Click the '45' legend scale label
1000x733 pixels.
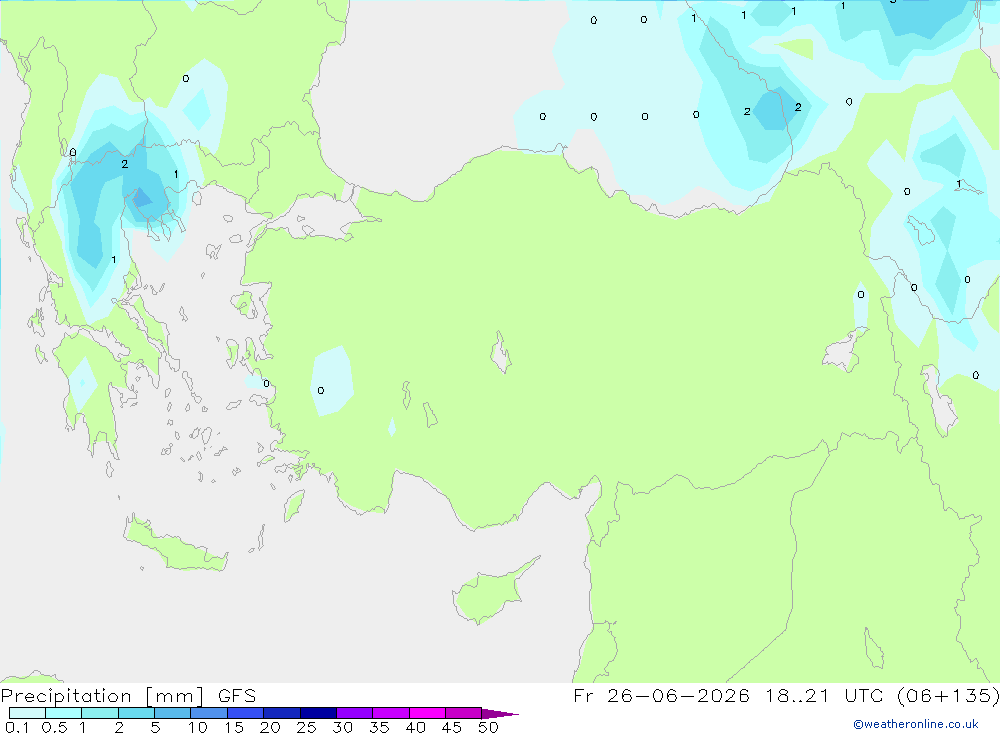[x=452, y=727]
